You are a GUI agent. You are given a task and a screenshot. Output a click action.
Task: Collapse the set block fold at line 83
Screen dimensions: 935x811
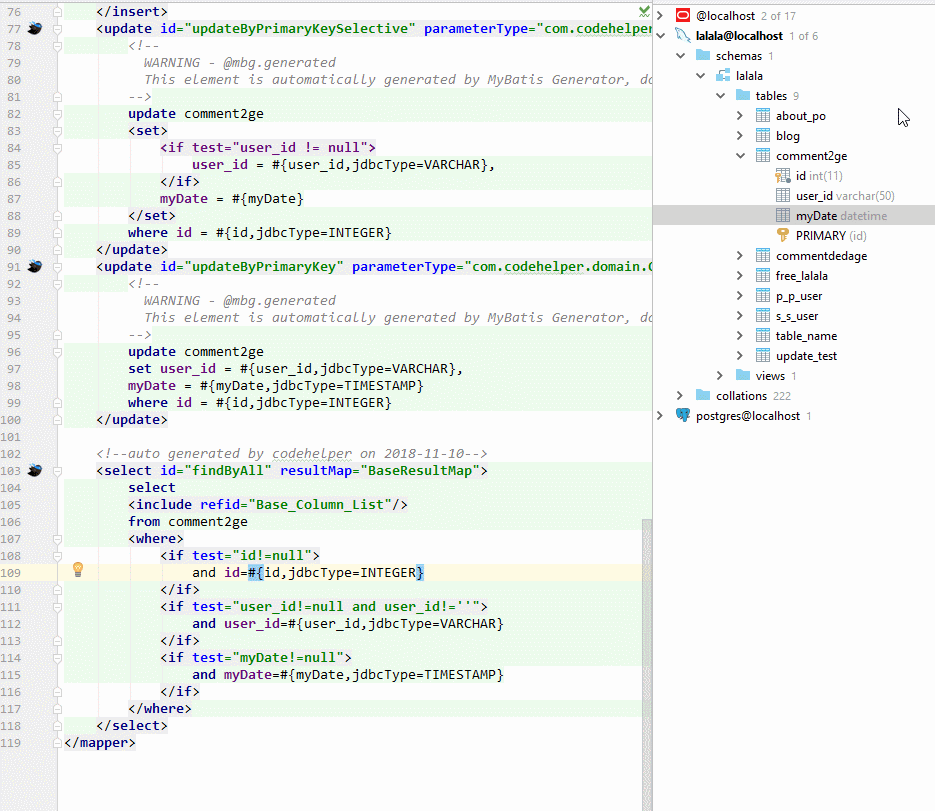[56, 131]
